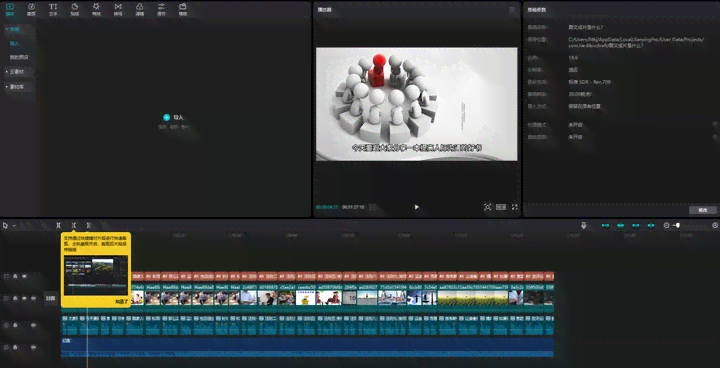Click the Cover button on main track

(51, 299)
